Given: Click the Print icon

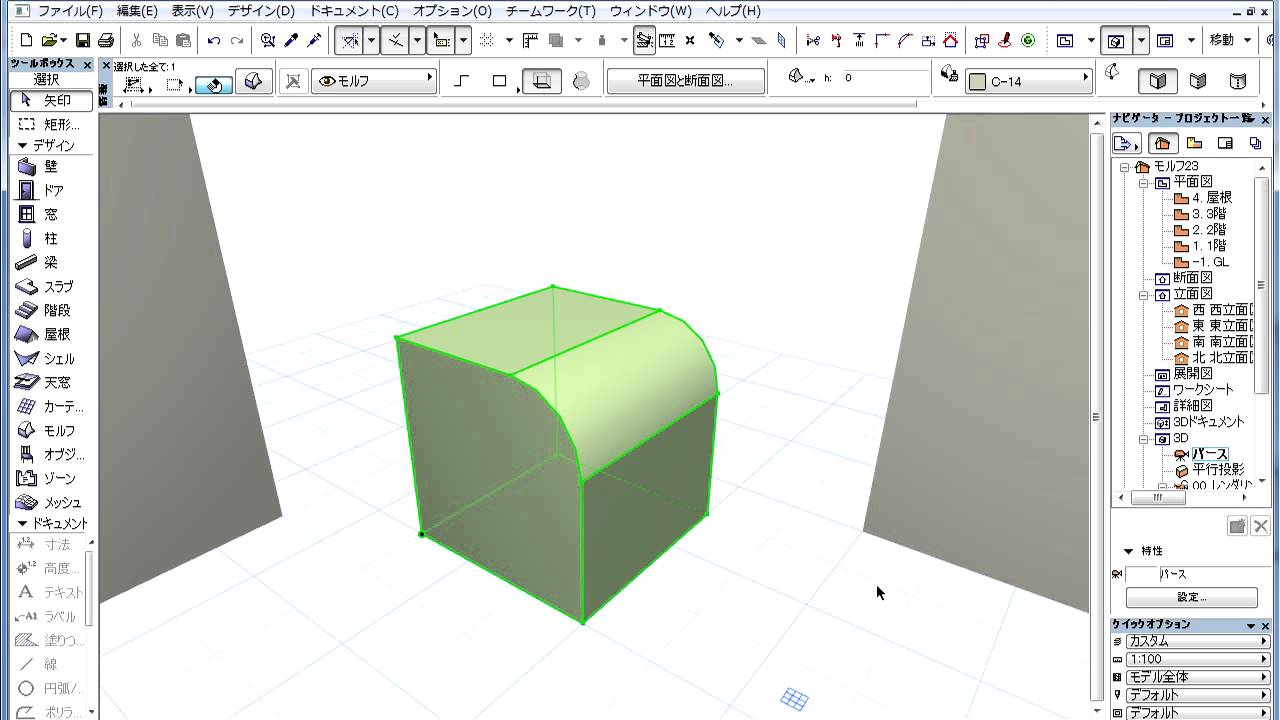Looking at the screenshot, I should pos(106,41).
